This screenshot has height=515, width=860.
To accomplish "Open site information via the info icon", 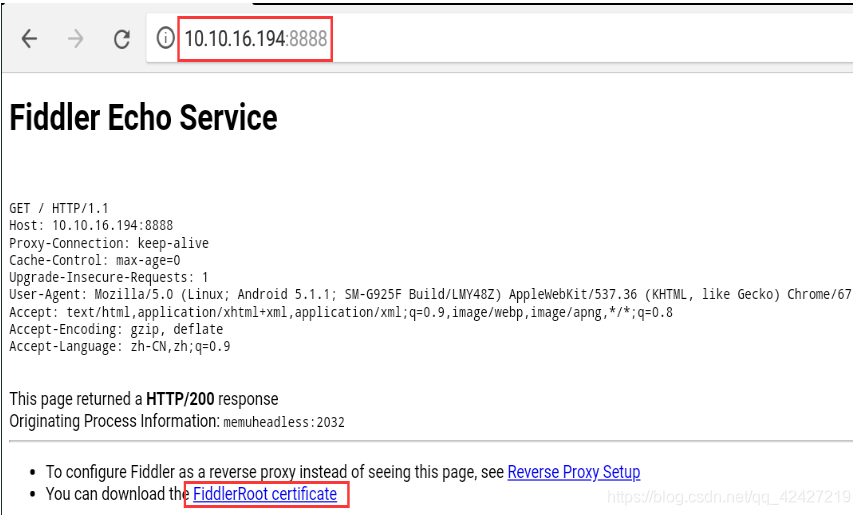I will click(165, 38).
